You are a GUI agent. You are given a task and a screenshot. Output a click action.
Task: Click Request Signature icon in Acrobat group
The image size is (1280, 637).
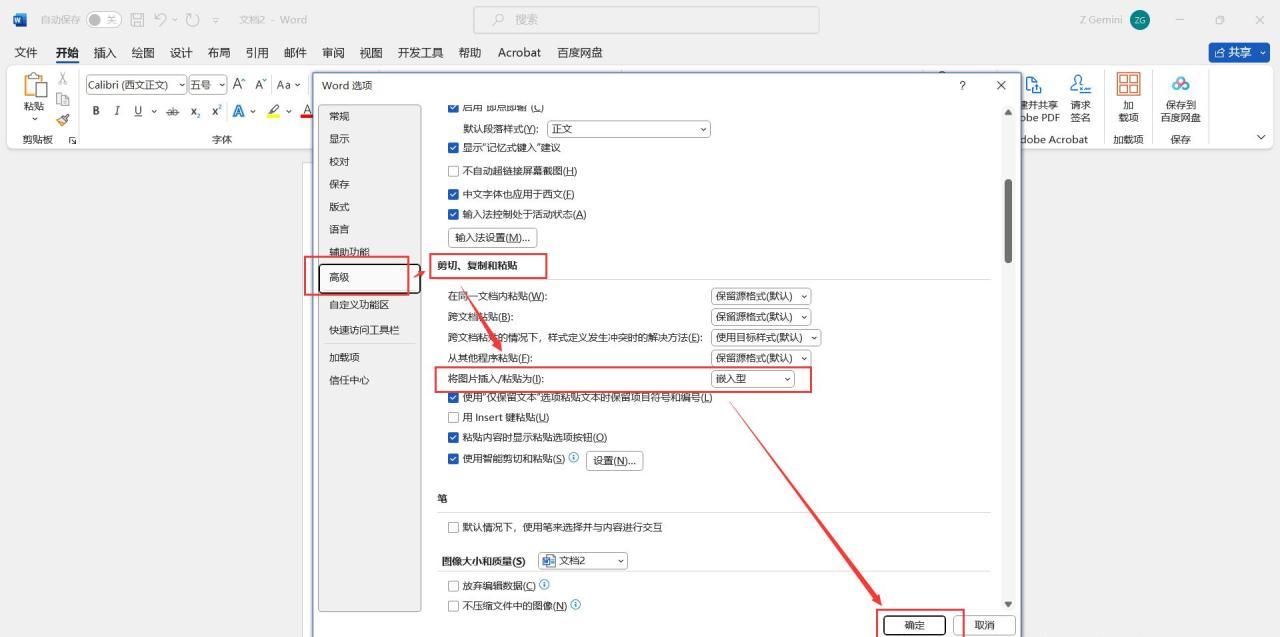coord(1080,86)
